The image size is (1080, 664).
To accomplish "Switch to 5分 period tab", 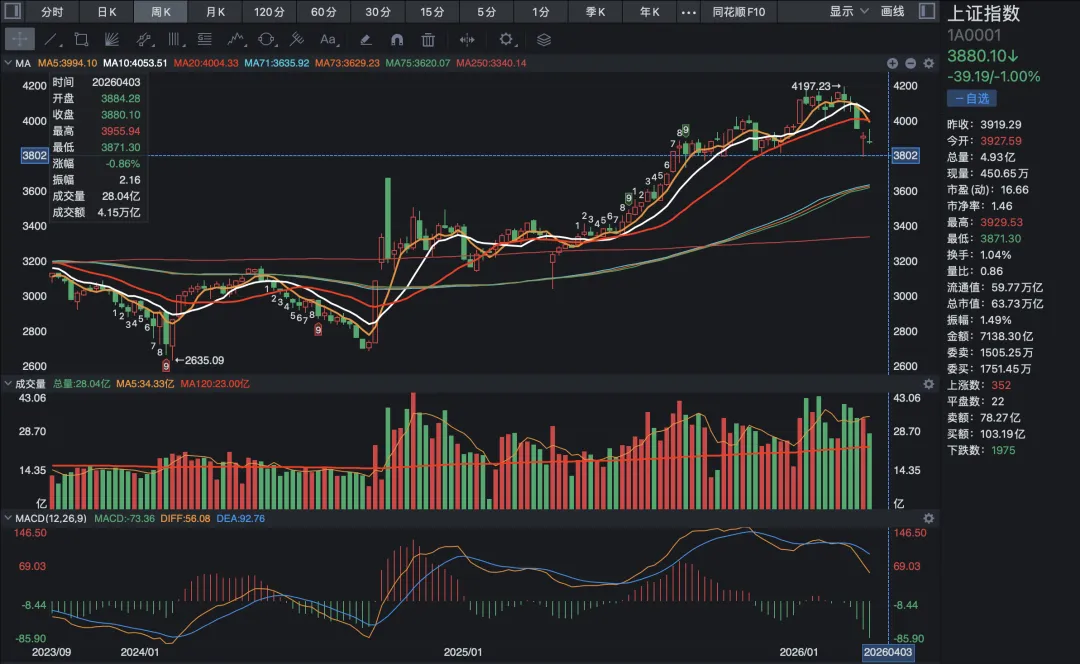I will [486, 12].
